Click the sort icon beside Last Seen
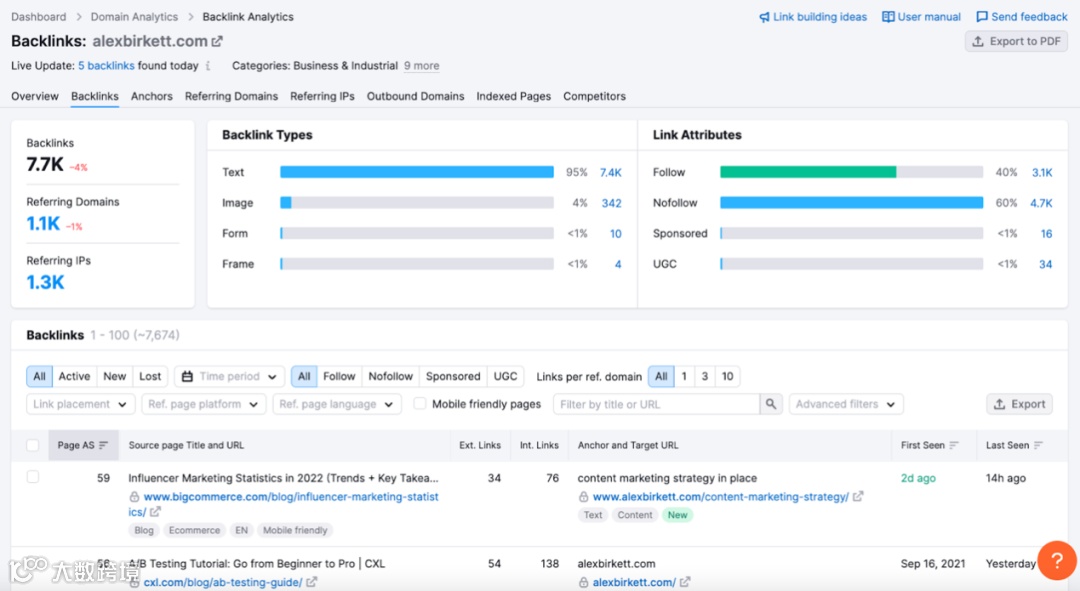This screenshot has width=1080, height=591. tap(1038, 446)
